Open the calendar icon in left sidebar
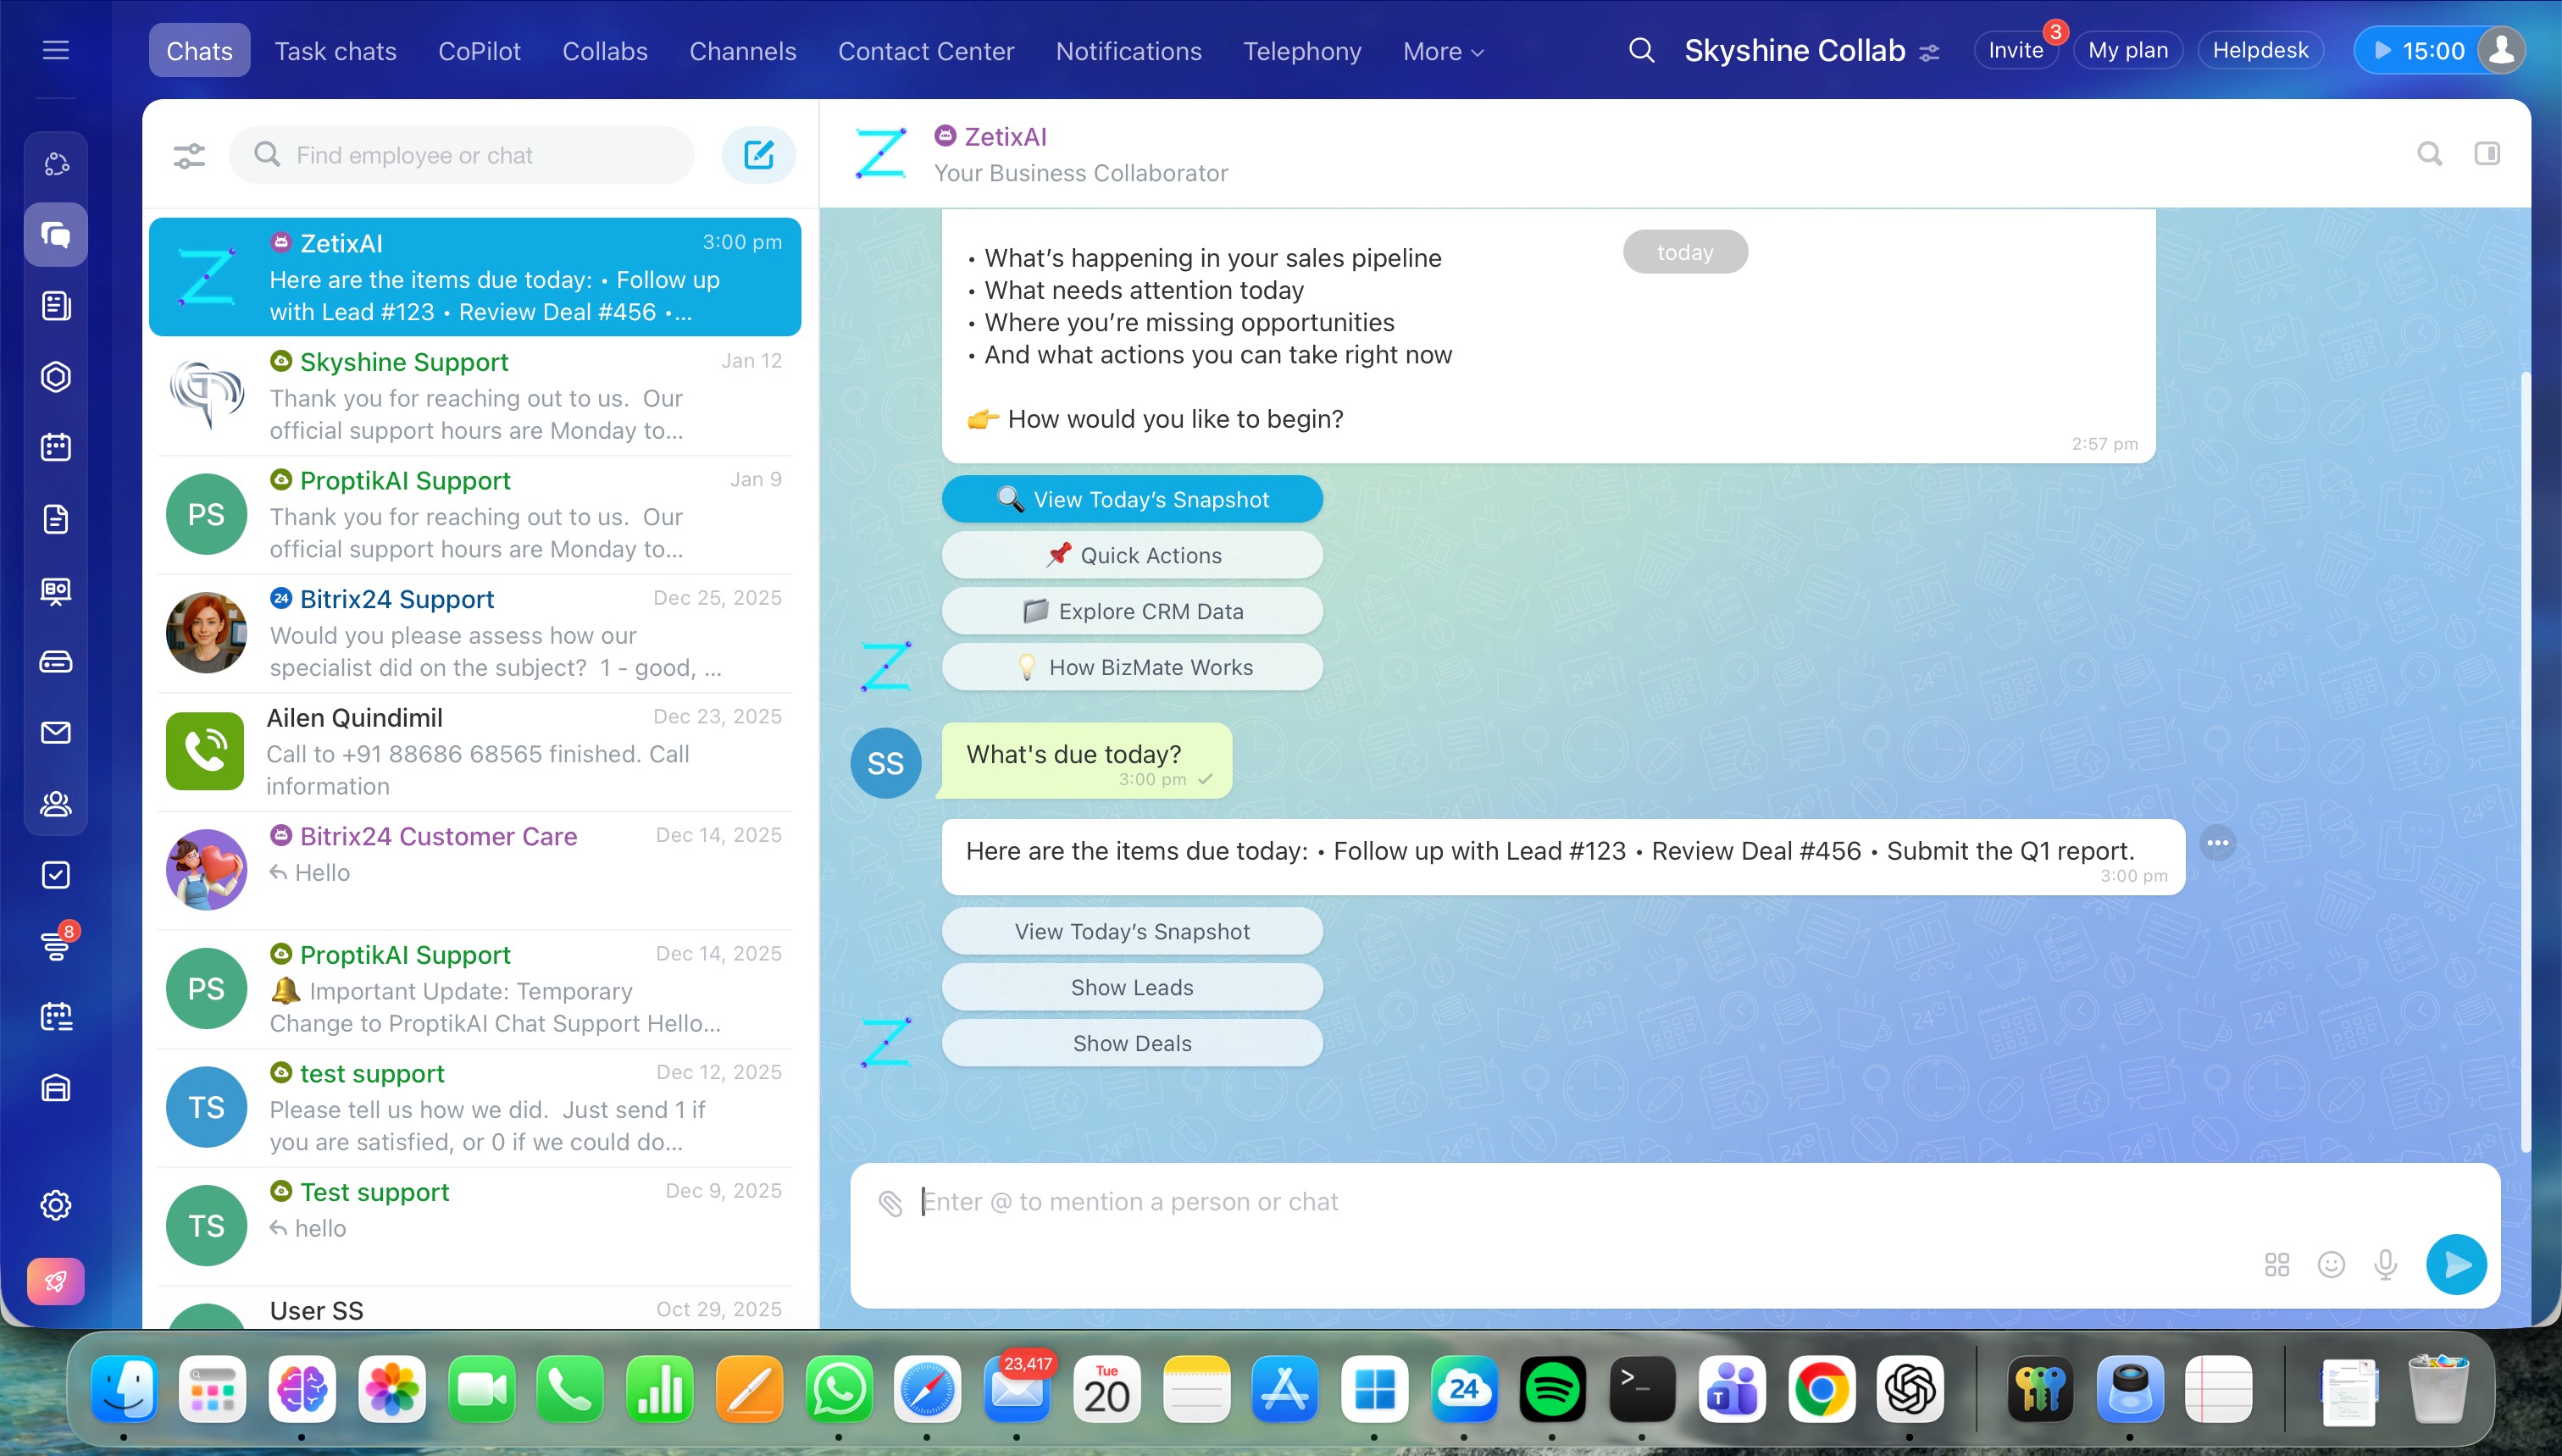 pyautogui.click(x=56, y=447)
